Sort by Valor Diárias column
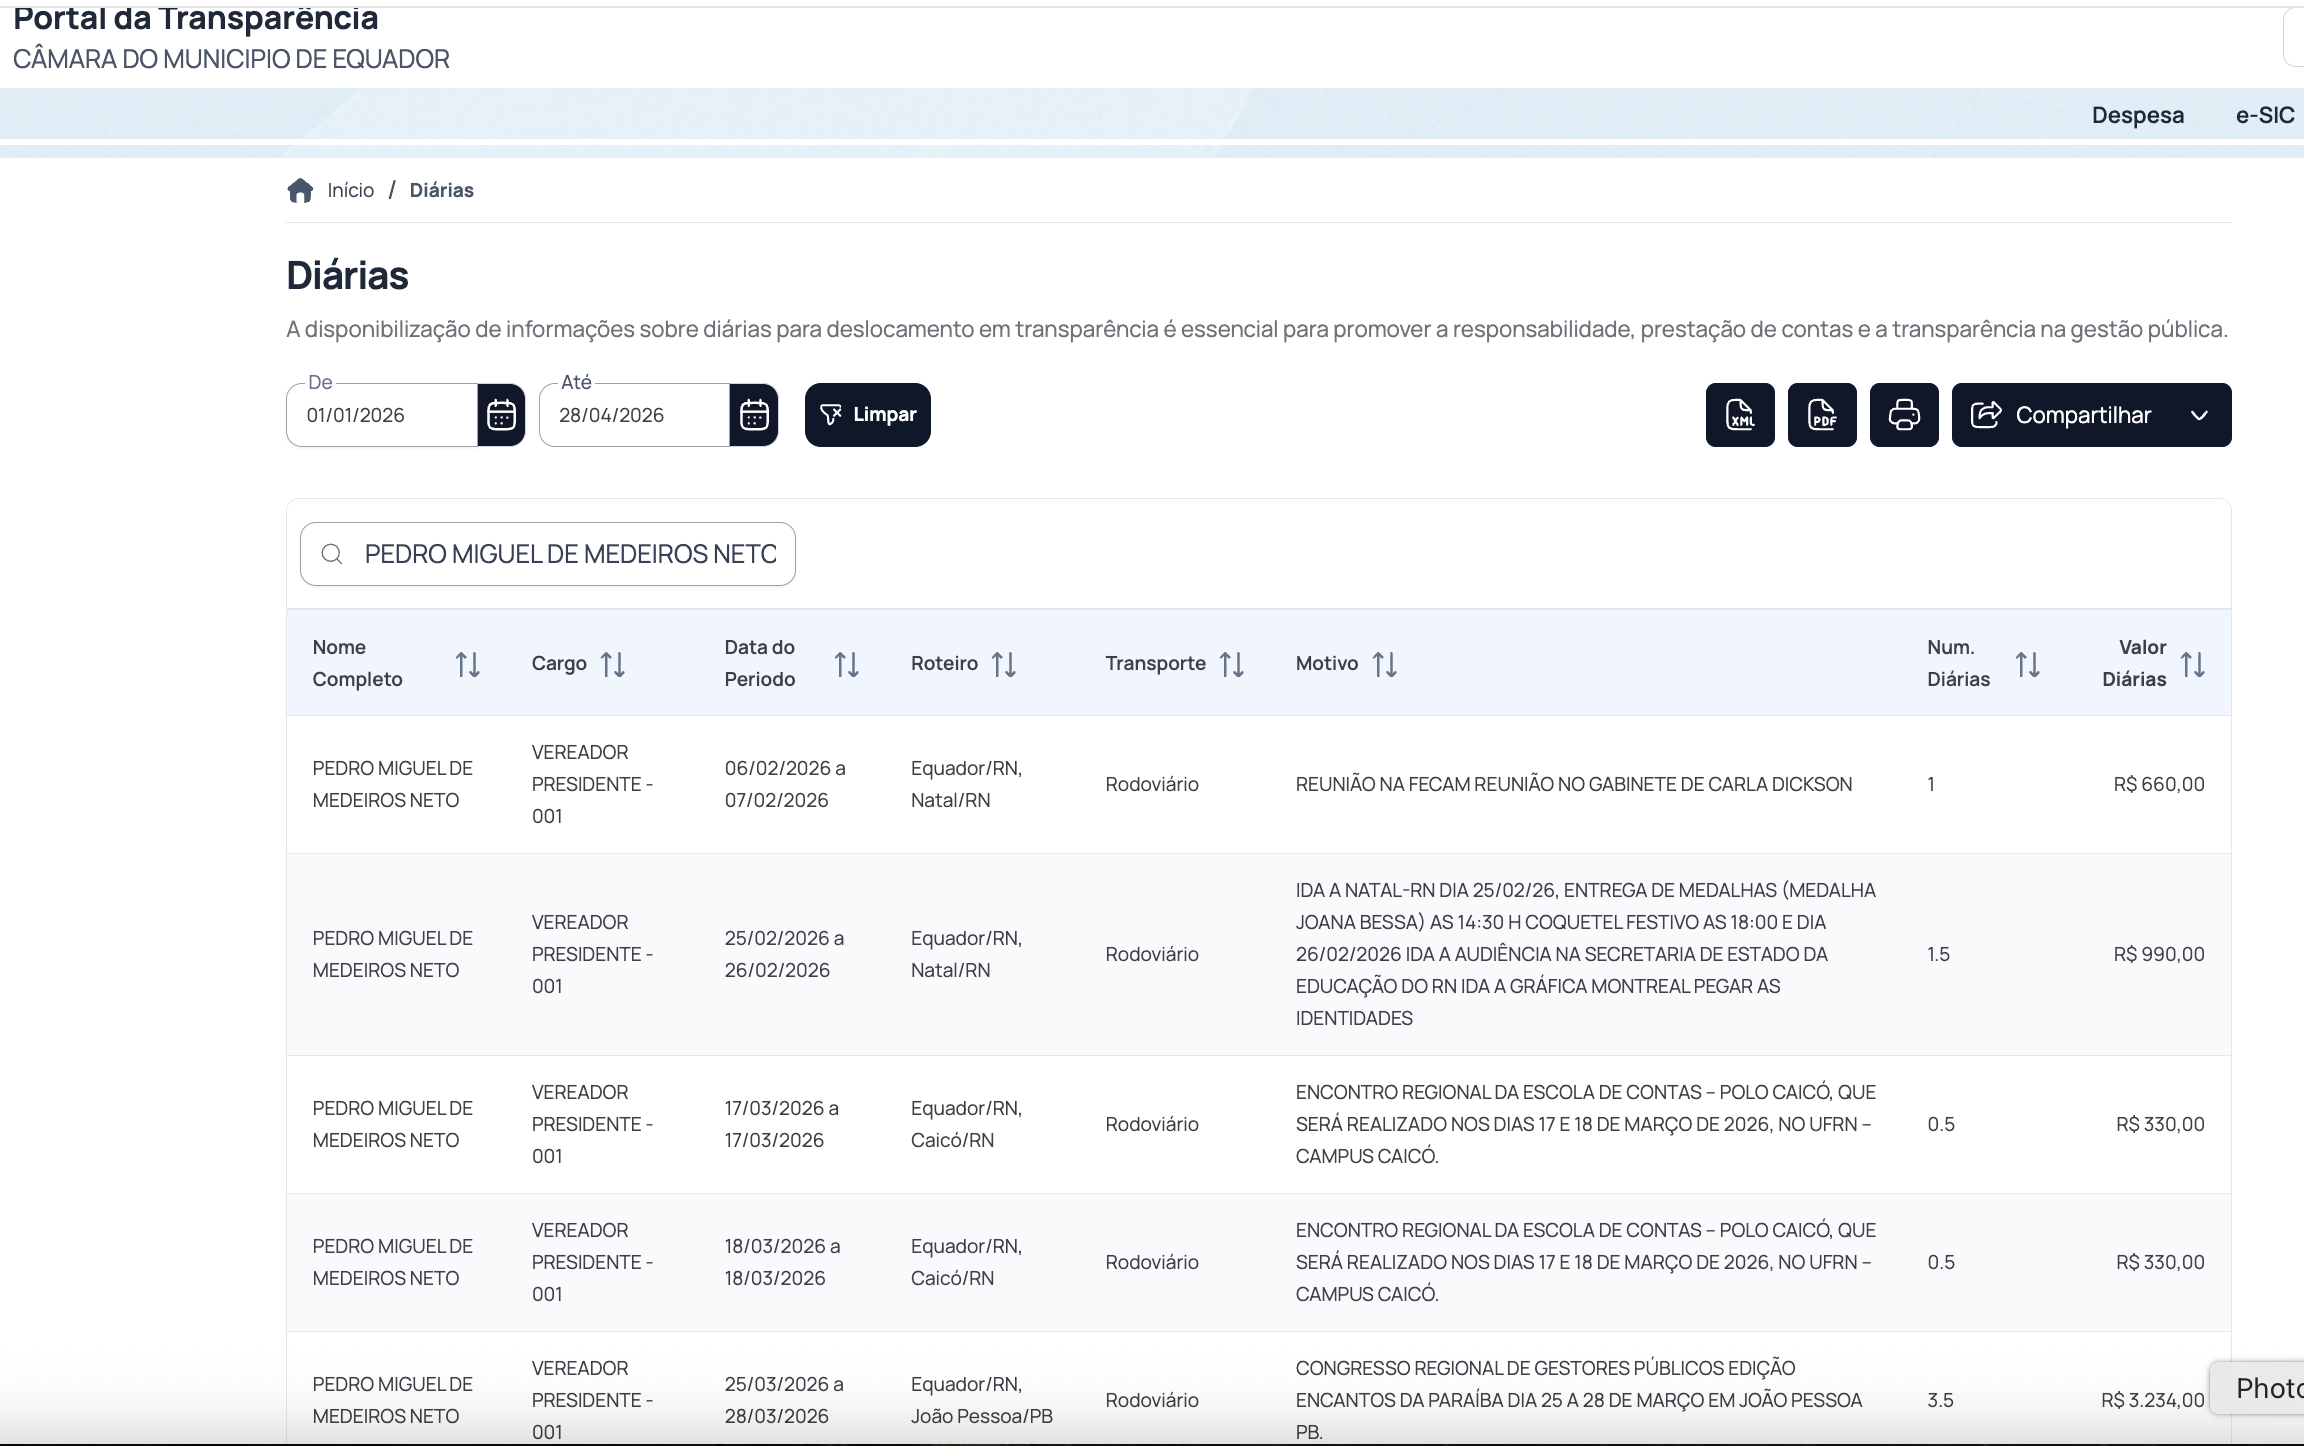The height and width of the screenshot is (1446, 2304). (x=2193, y=664)
